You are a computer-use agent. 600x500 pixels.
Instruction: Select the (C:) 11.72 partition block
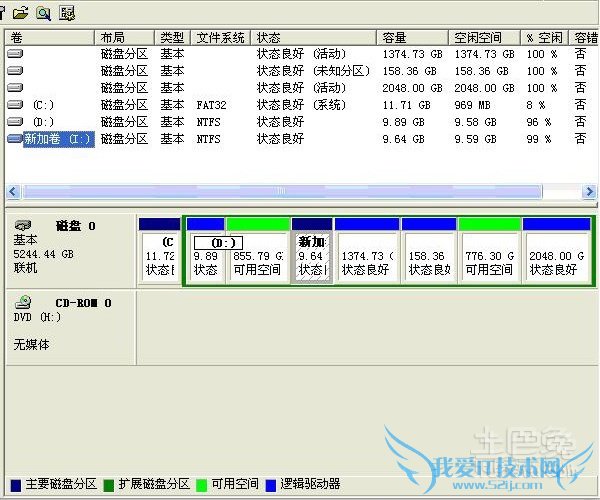160,251
